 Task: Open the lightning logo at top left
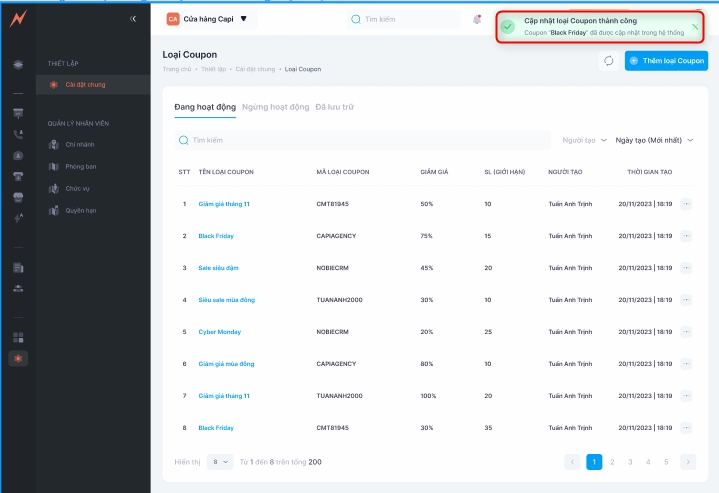click(18, 19)
